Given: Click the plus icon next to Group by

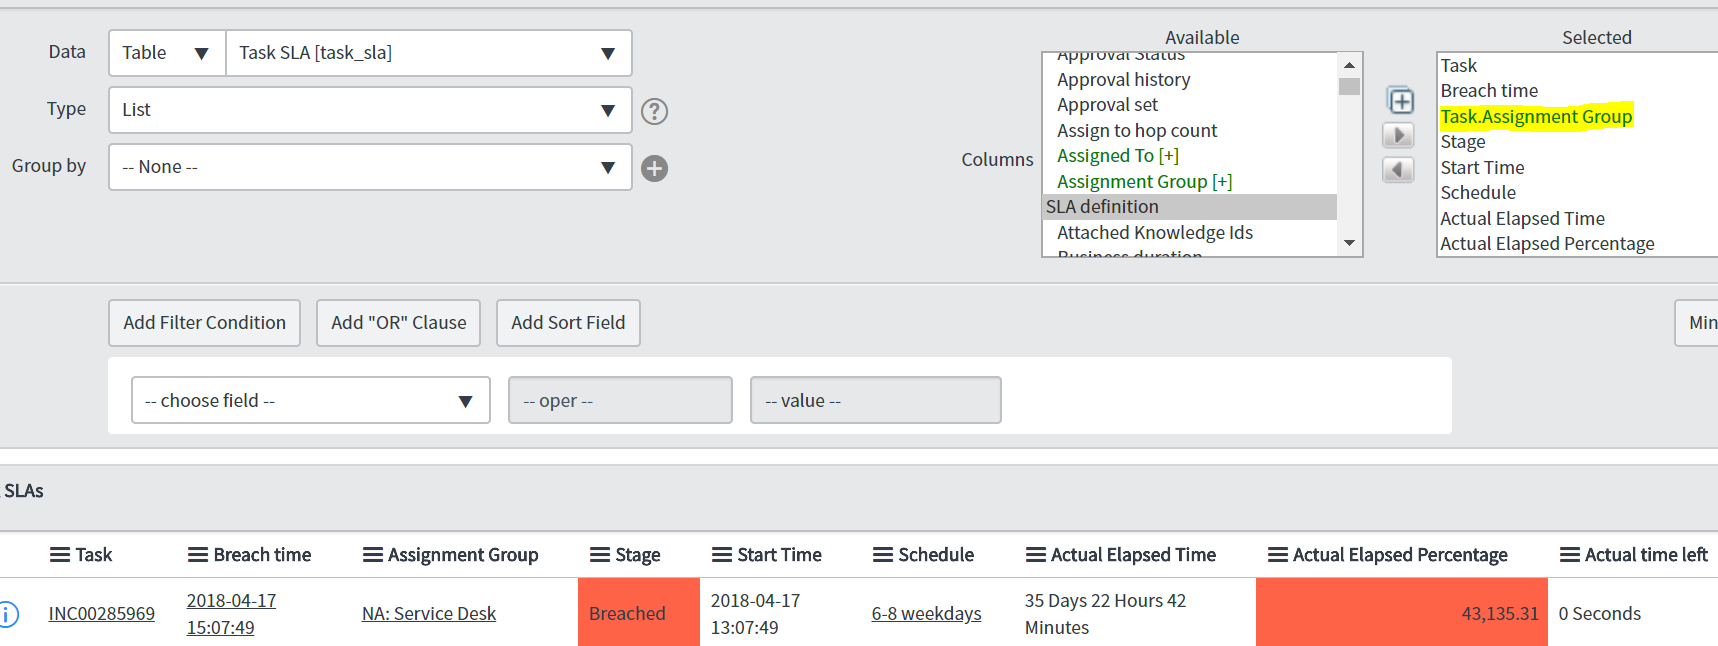Looking at the screenshot, I should pyautogui.click(x=654, y=168).
